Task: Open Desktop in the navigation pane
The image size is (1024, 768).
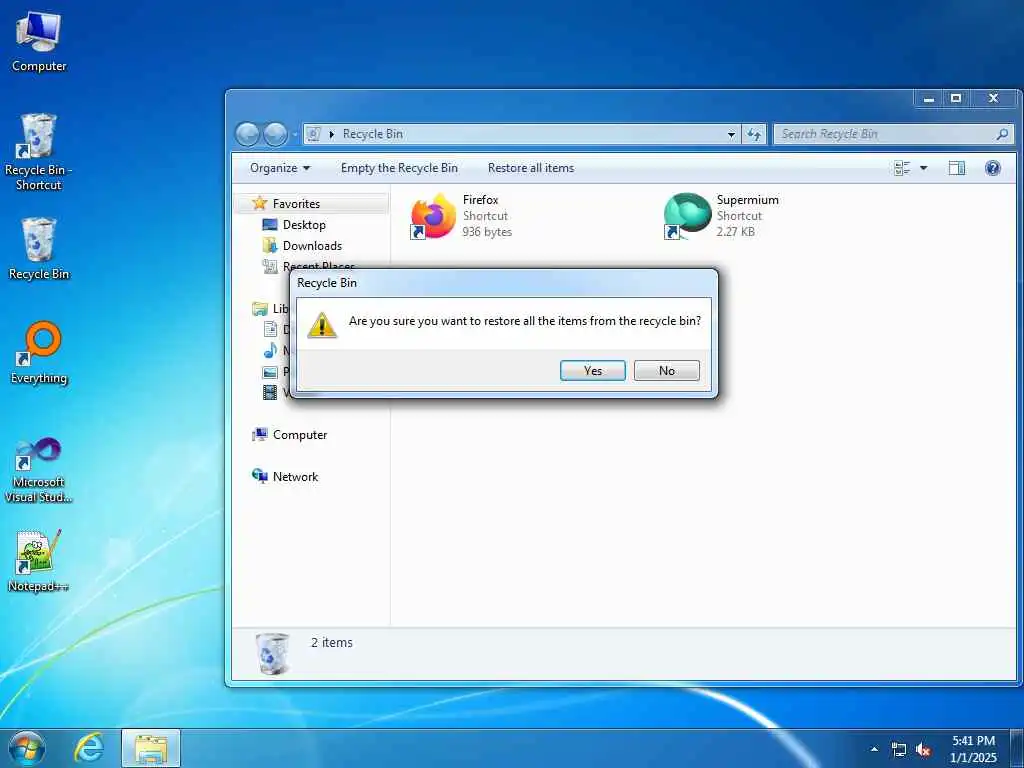Action: (304, 225)
